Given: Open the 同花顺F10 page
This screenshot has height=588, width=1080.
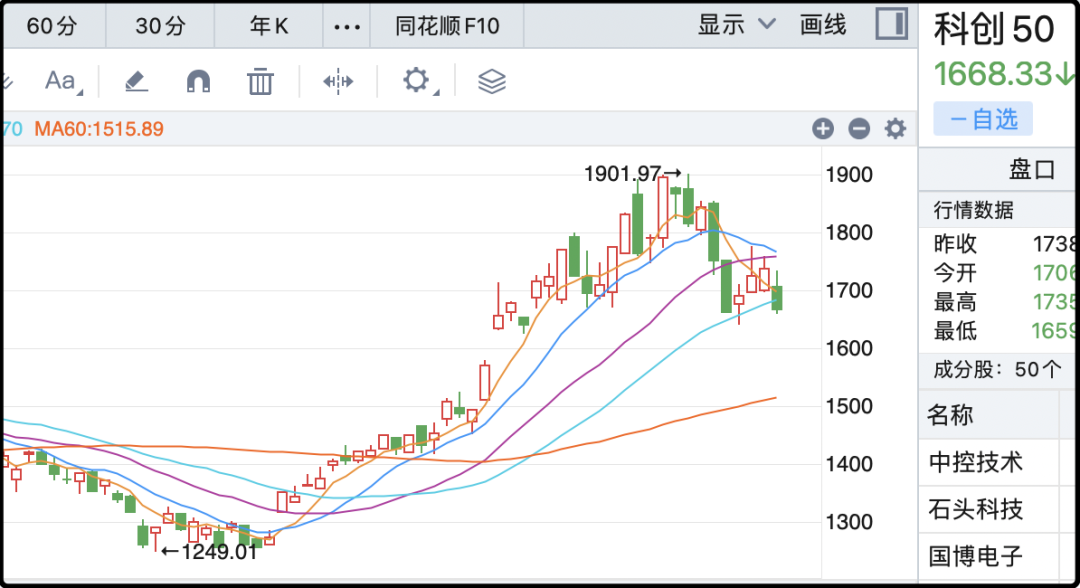Looking at the screenshot, I should pos(447,26).
